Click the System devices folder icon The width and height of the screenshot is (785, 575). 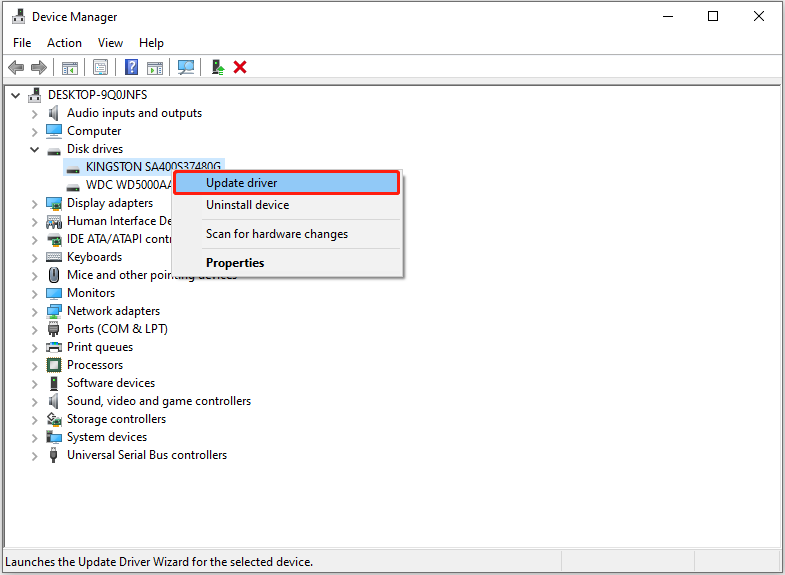point(54,437)
